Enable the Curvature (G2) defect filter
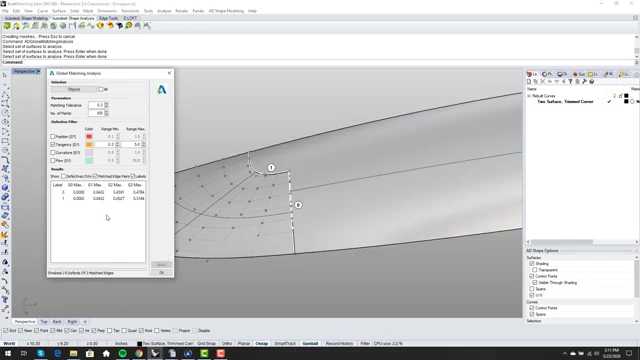Image resolution: width=640 pixels, height=360 pixels. [x=53, y=153]
